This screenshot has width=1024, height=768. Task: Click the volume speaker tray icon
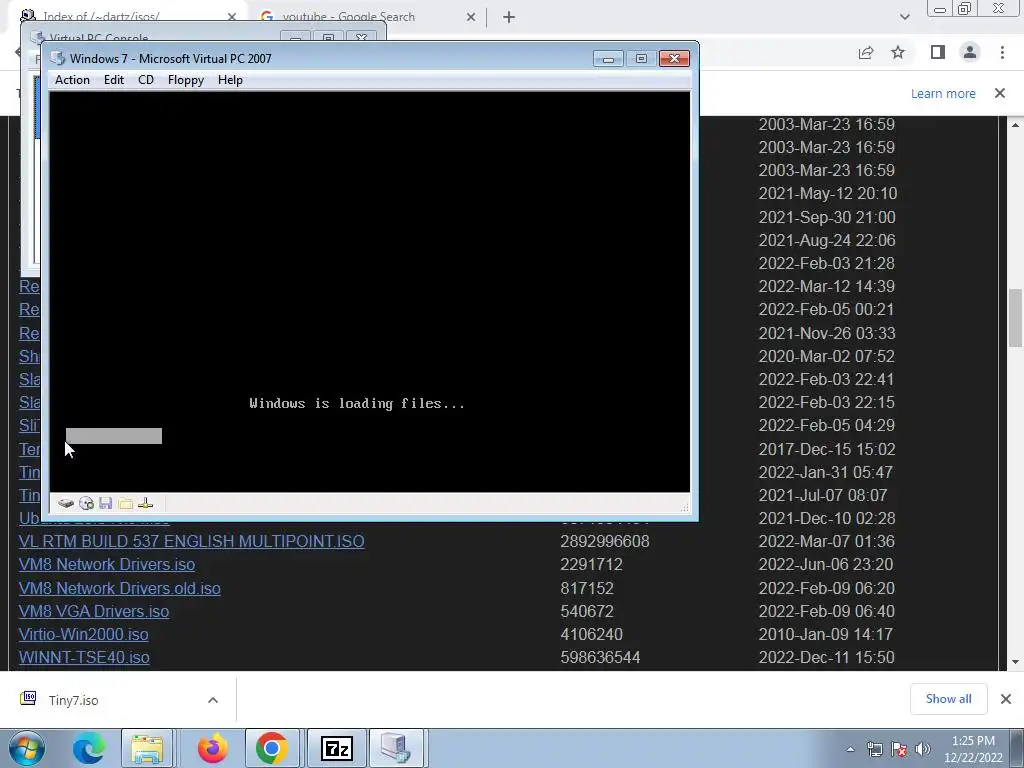923,749
